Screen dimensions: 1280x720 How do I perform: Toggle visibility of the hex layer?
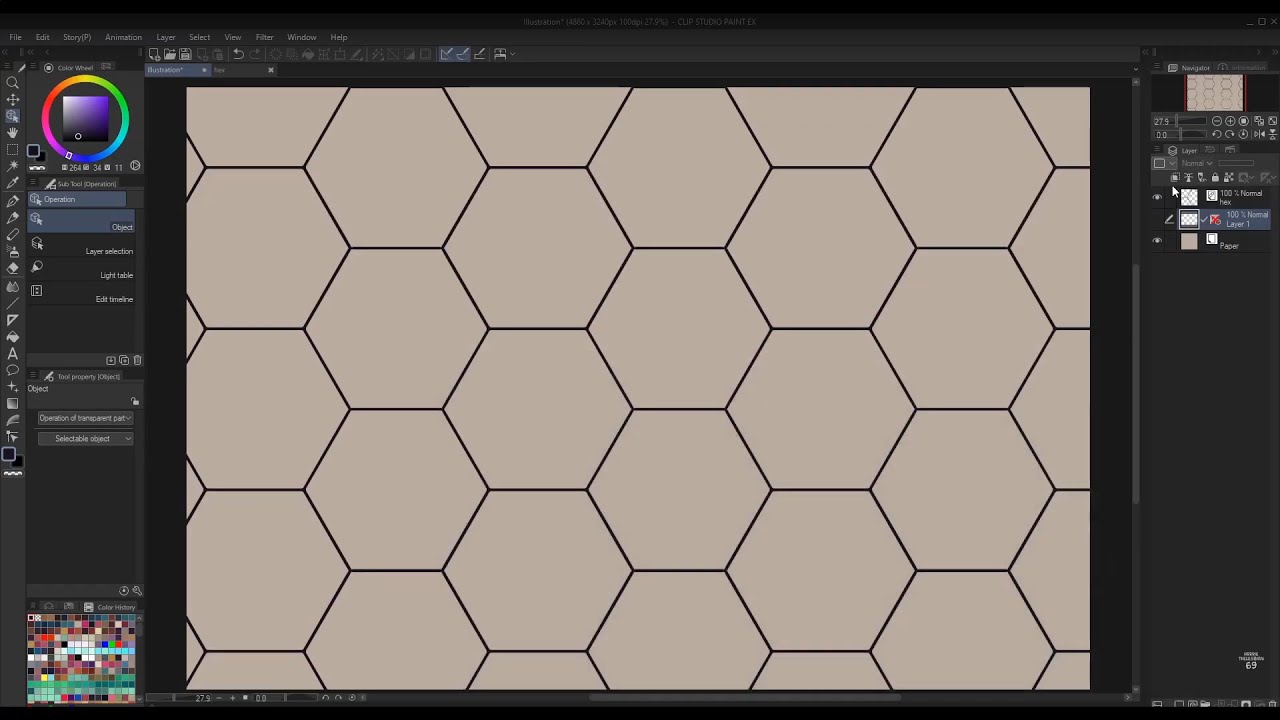(x=1158, y=197)
